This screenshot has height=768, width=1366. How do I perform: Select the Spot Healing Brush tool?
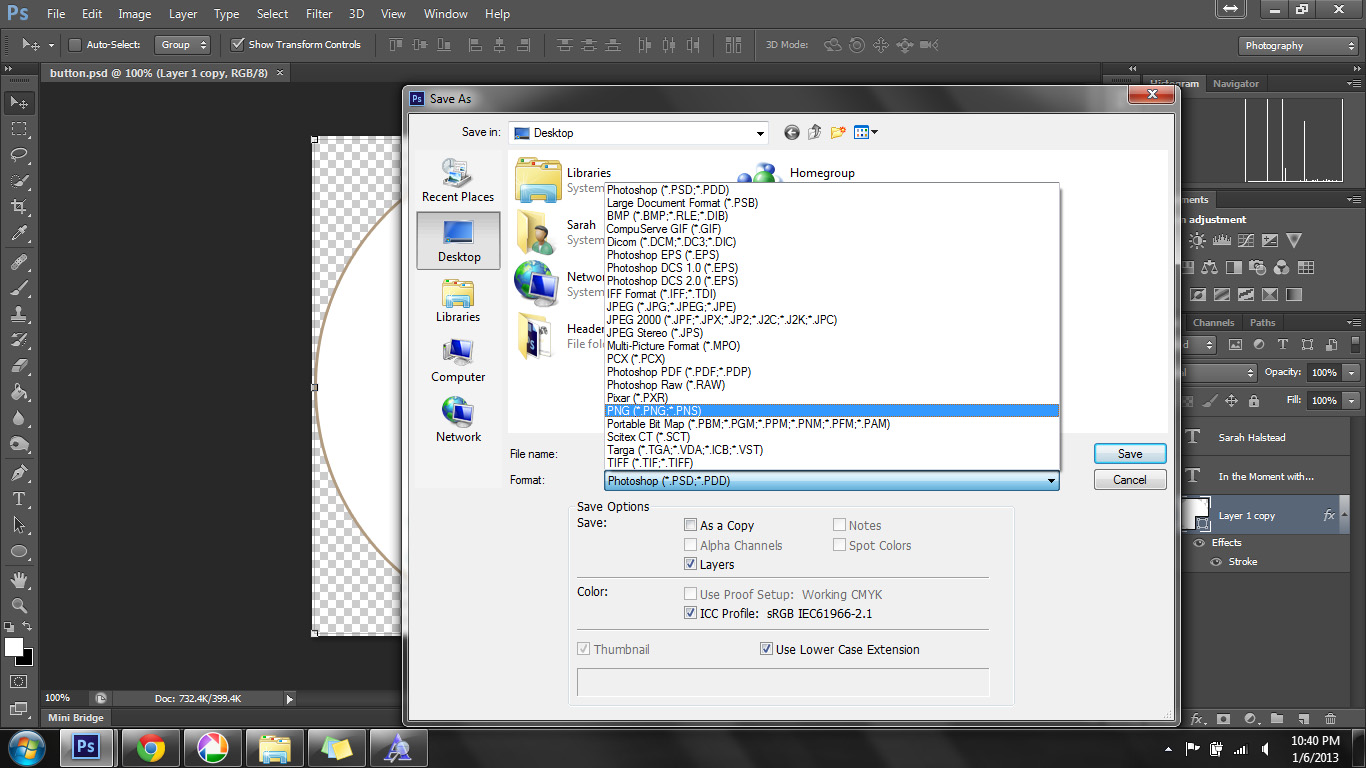19,262
